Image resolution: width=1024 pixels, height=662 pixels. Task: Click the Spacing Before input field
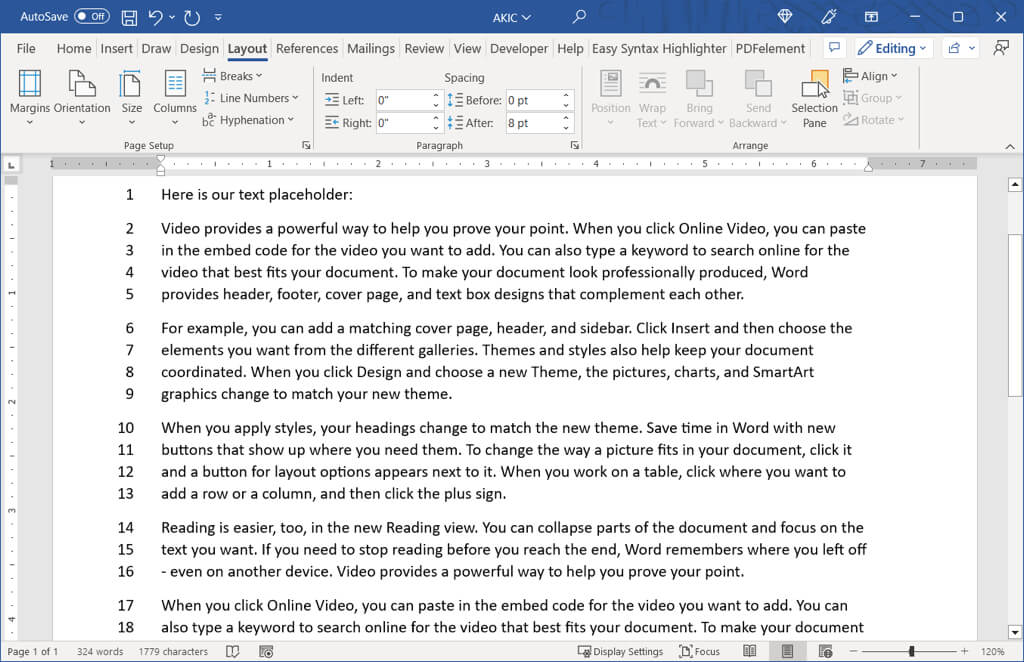click(532, 100)
